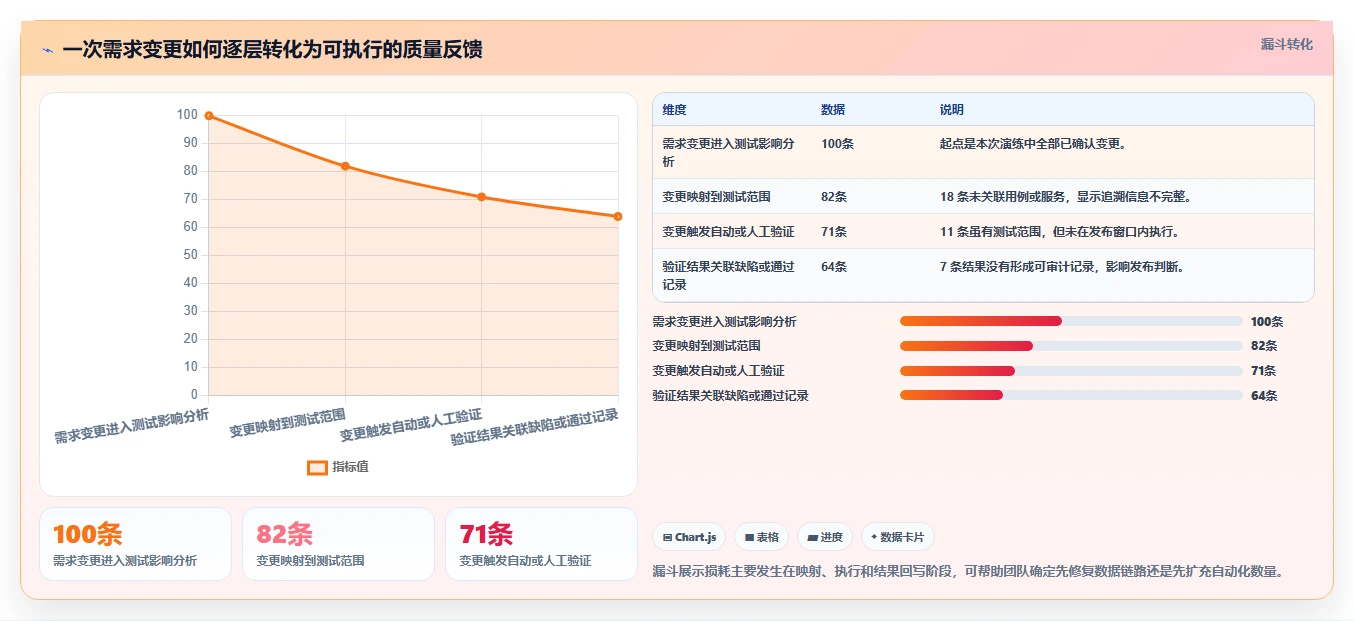Image resolution: width=1354 pixels, height=621 pixels.
Task: Click the chart data point at 100
Action: (209, 115)
